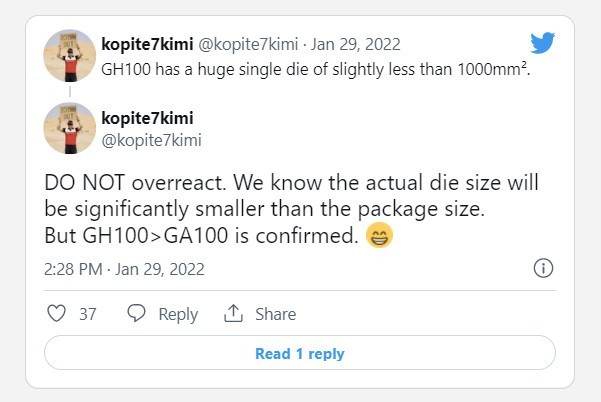Open the info circle icon

pos(543,268)
